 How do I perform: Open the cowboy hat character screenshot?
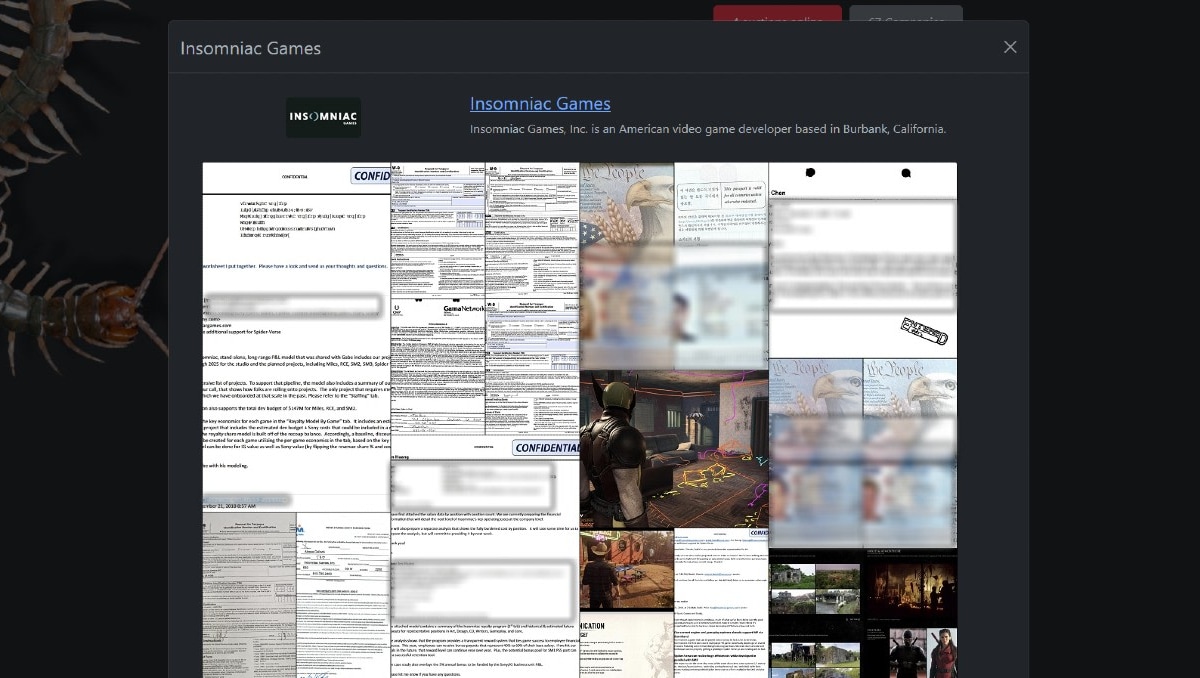[x=626, y=568]
